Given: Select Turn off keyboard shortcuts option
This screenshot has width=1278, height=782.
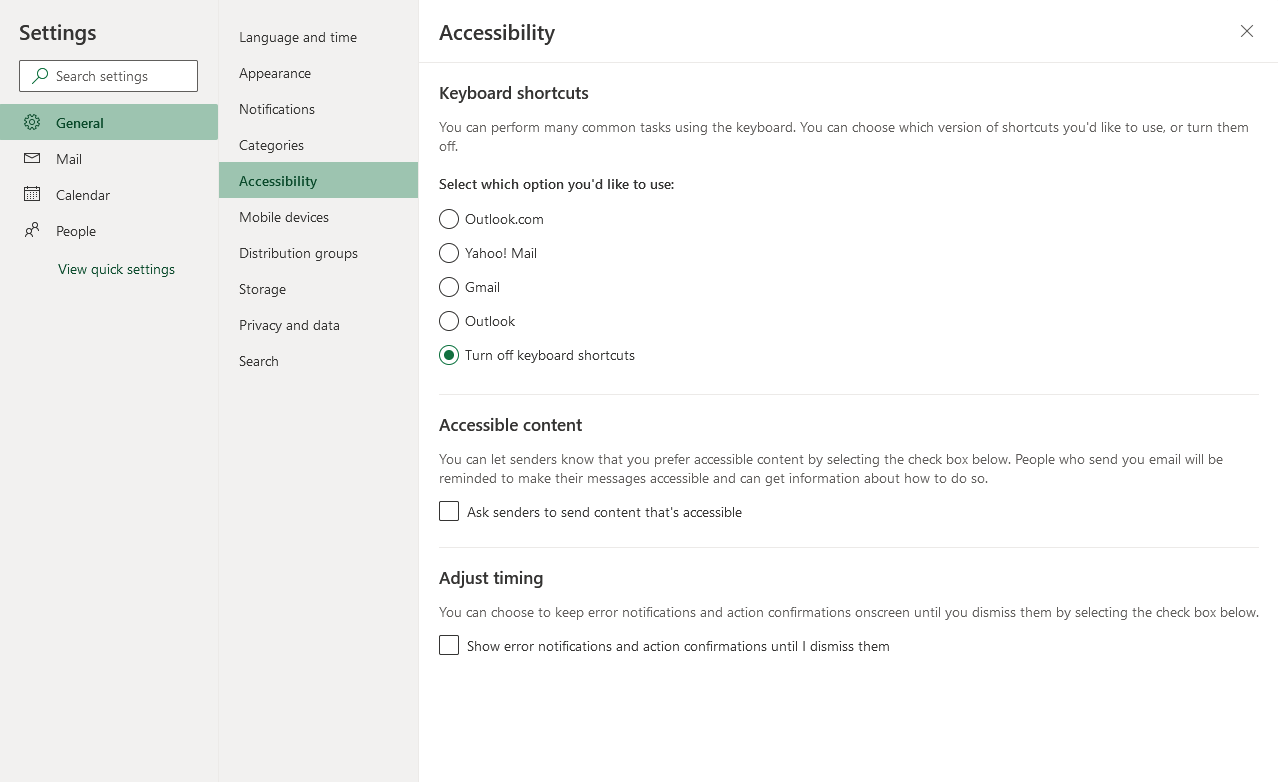Looking at the screenshot, I should tap(449, 355).
